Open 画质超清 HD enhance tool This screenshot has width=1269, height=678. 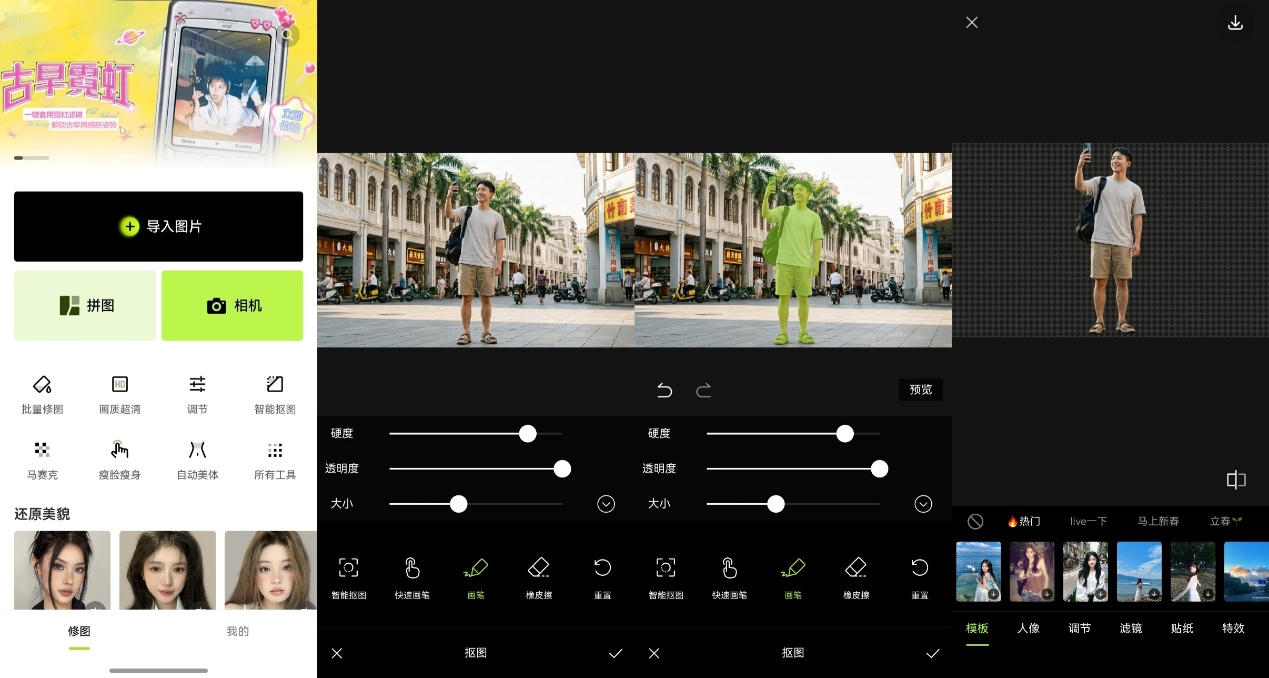[x=120, y=395]
